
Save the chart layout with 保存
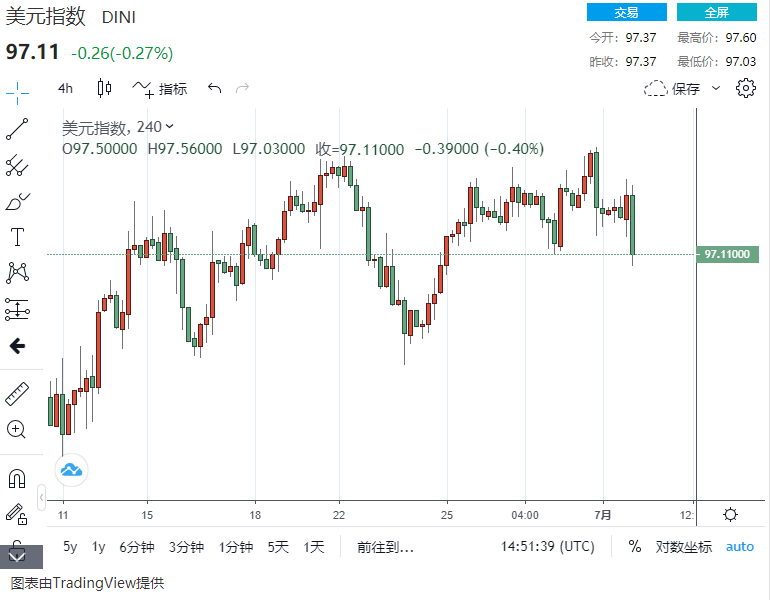point(672,89)
